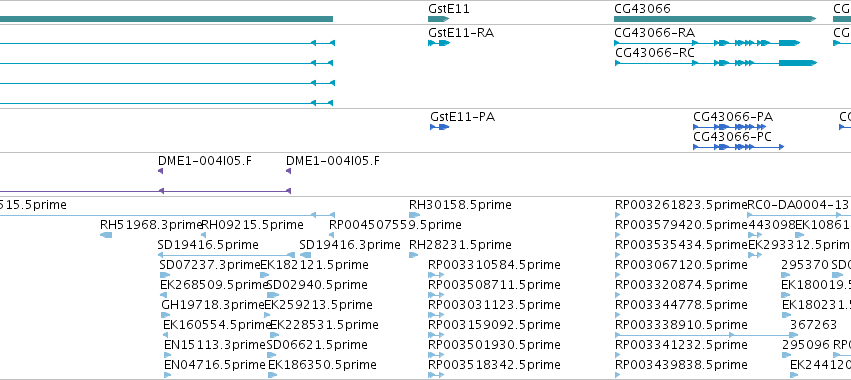Click the RH51968.3prime EST glyph
This screenshot has width=851, height=380.
coord(106,235)
